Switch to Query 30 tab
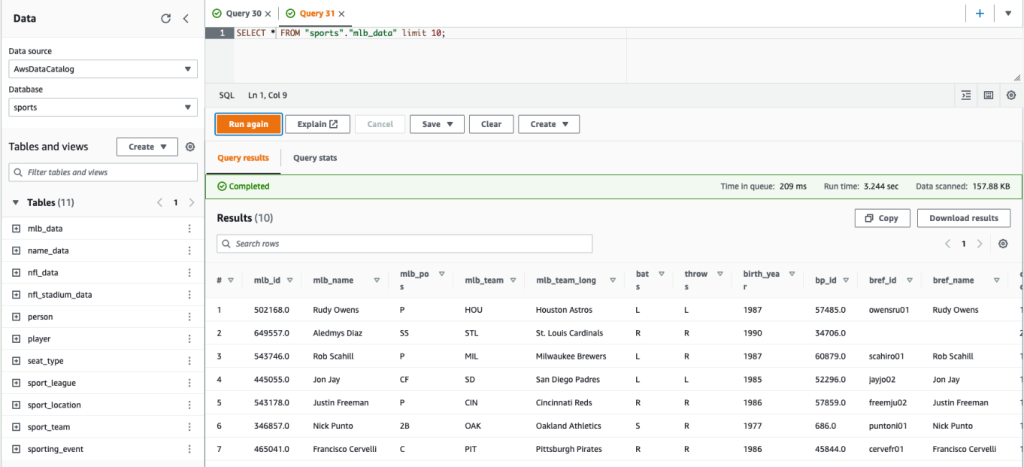Screen dimensions: 1024x467 coord(243,13)
